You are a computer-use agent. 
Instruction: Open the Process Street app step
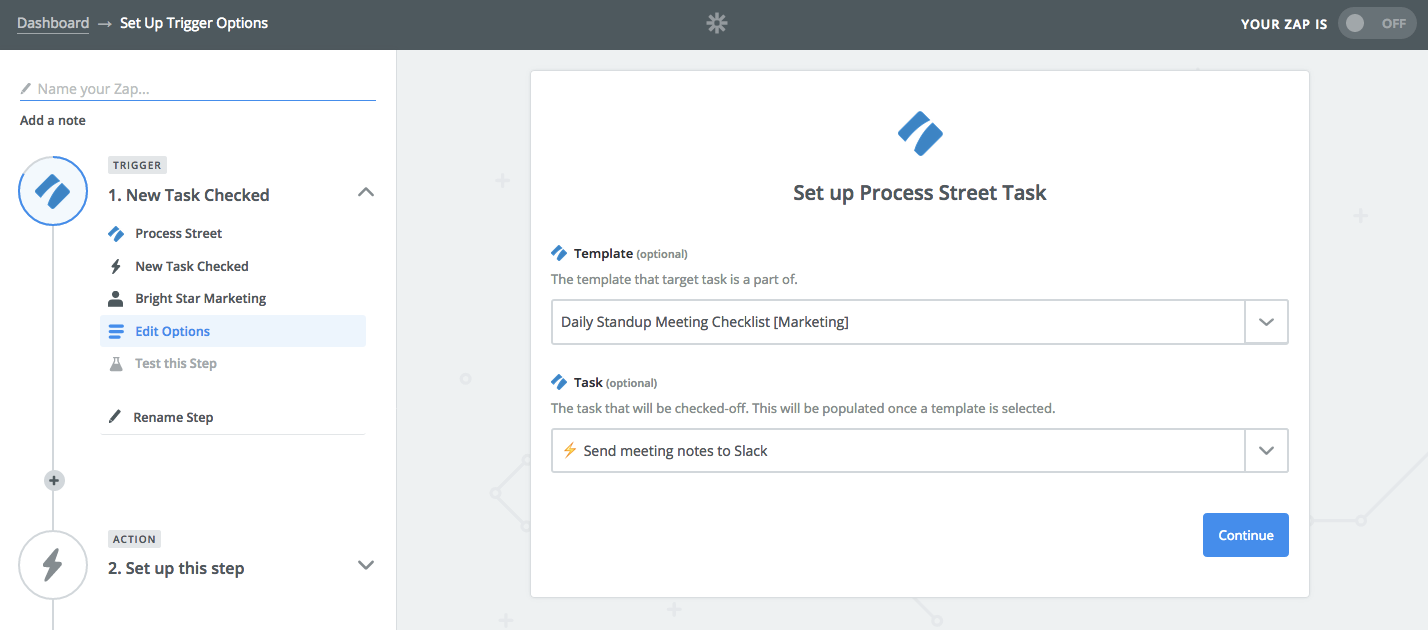179,233
